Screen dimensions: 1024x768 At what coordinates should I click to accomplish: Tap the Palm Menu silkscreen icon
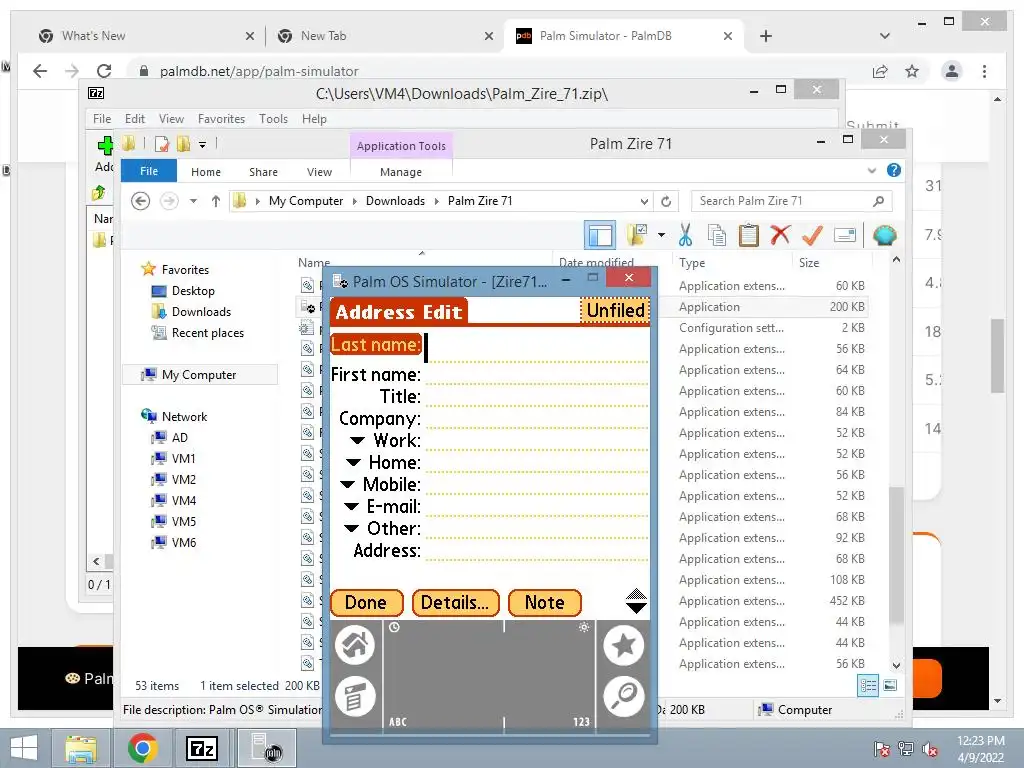(x=355, y=696)
